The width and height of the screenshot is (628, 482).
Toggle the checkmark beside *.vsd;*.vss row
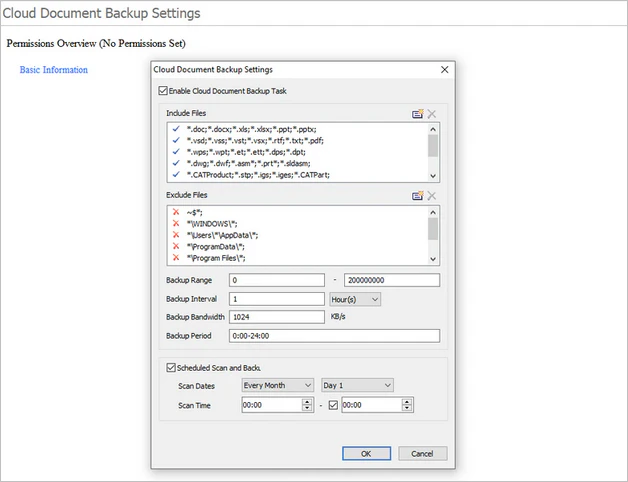(x=176, y=140)
